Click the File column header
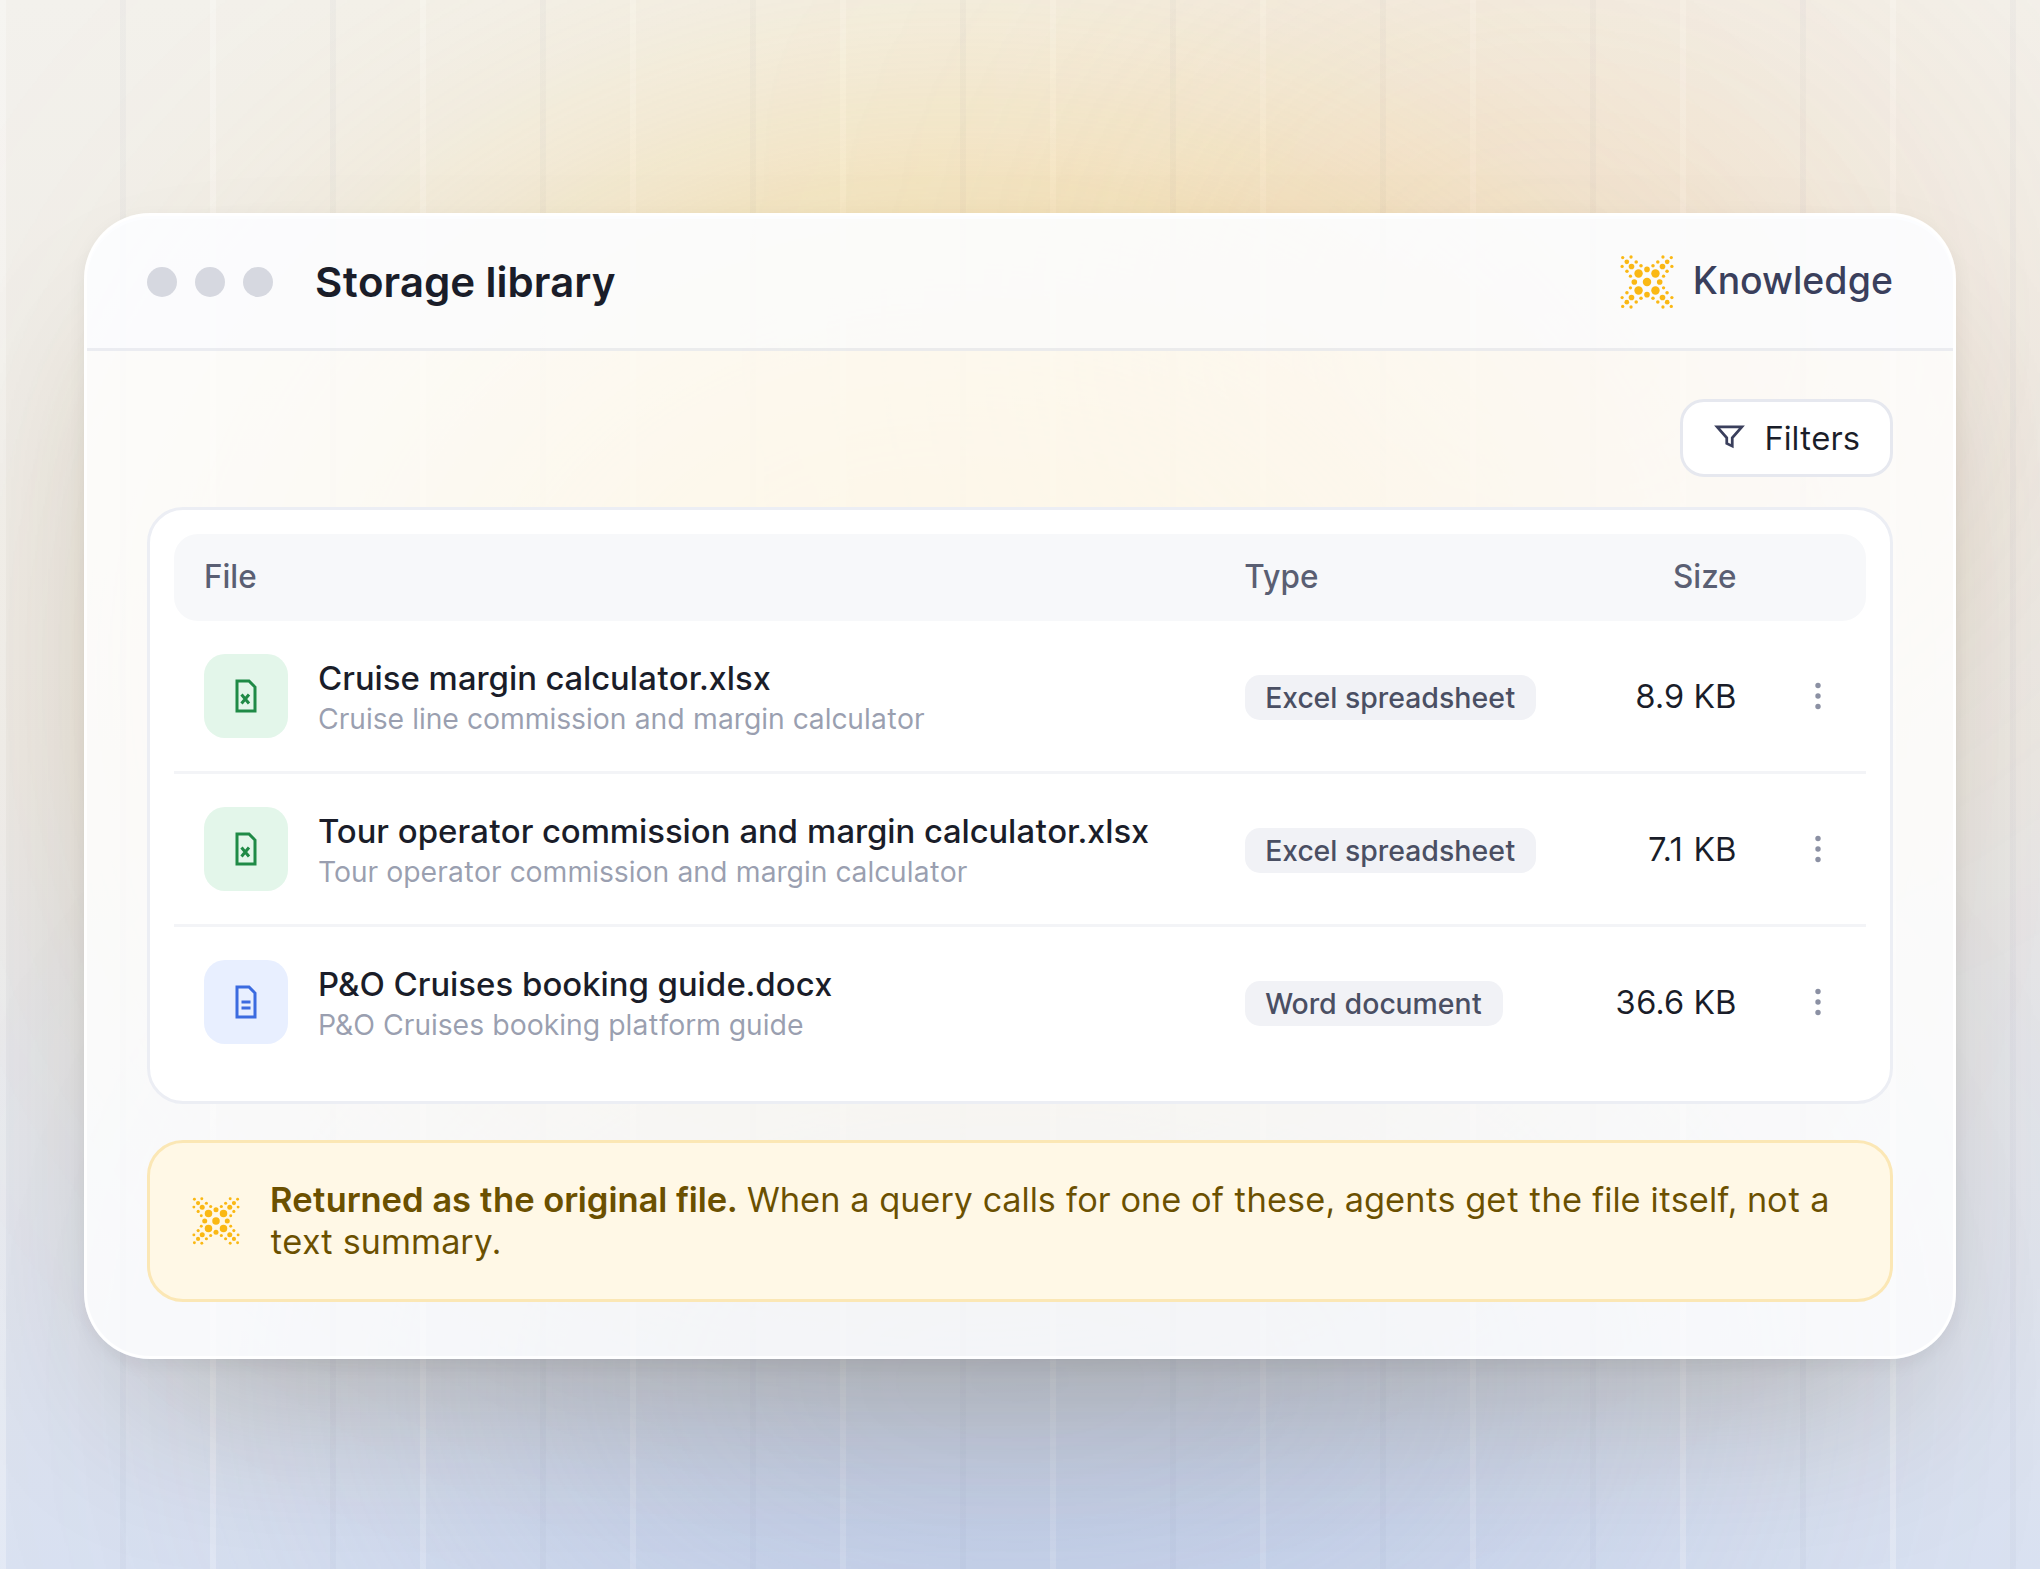The width and height of the screenshot is (2040, 1569). (x=230, y=577)
